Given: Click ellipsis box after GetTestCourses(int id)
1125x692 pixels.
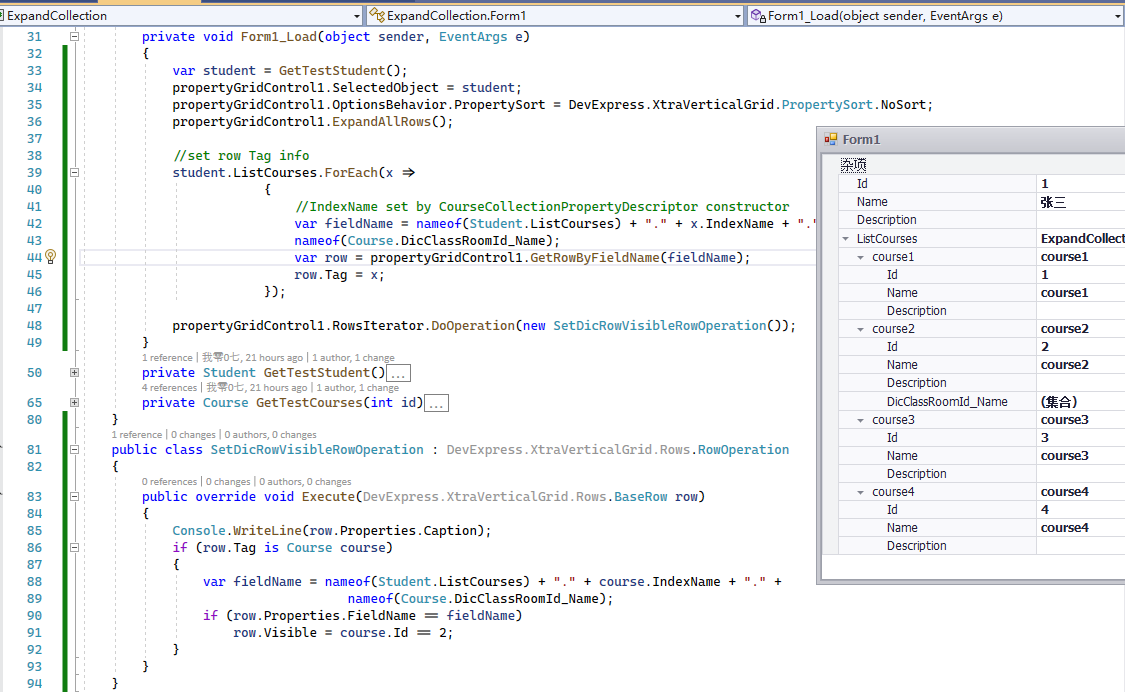Looking at the screenshot, I should (436, 403).
